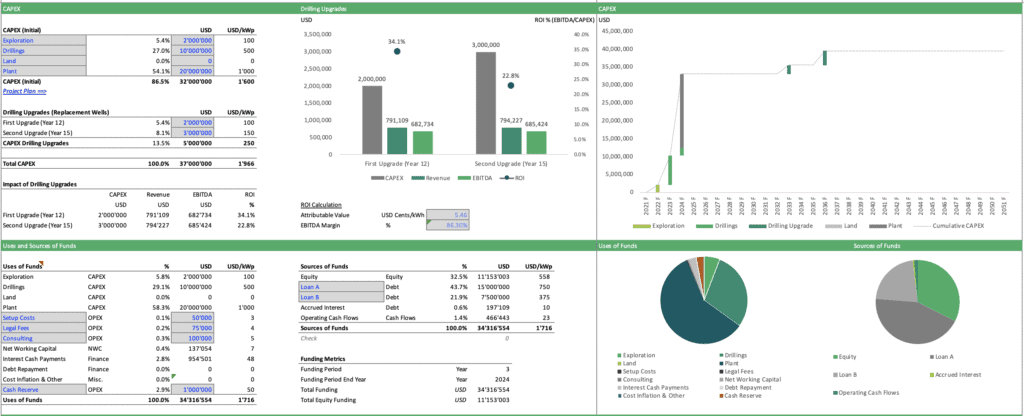Click Cost Inflation & Other legend entry
The width and height of the screenshot is (1024, 416).
pos(650,395)
